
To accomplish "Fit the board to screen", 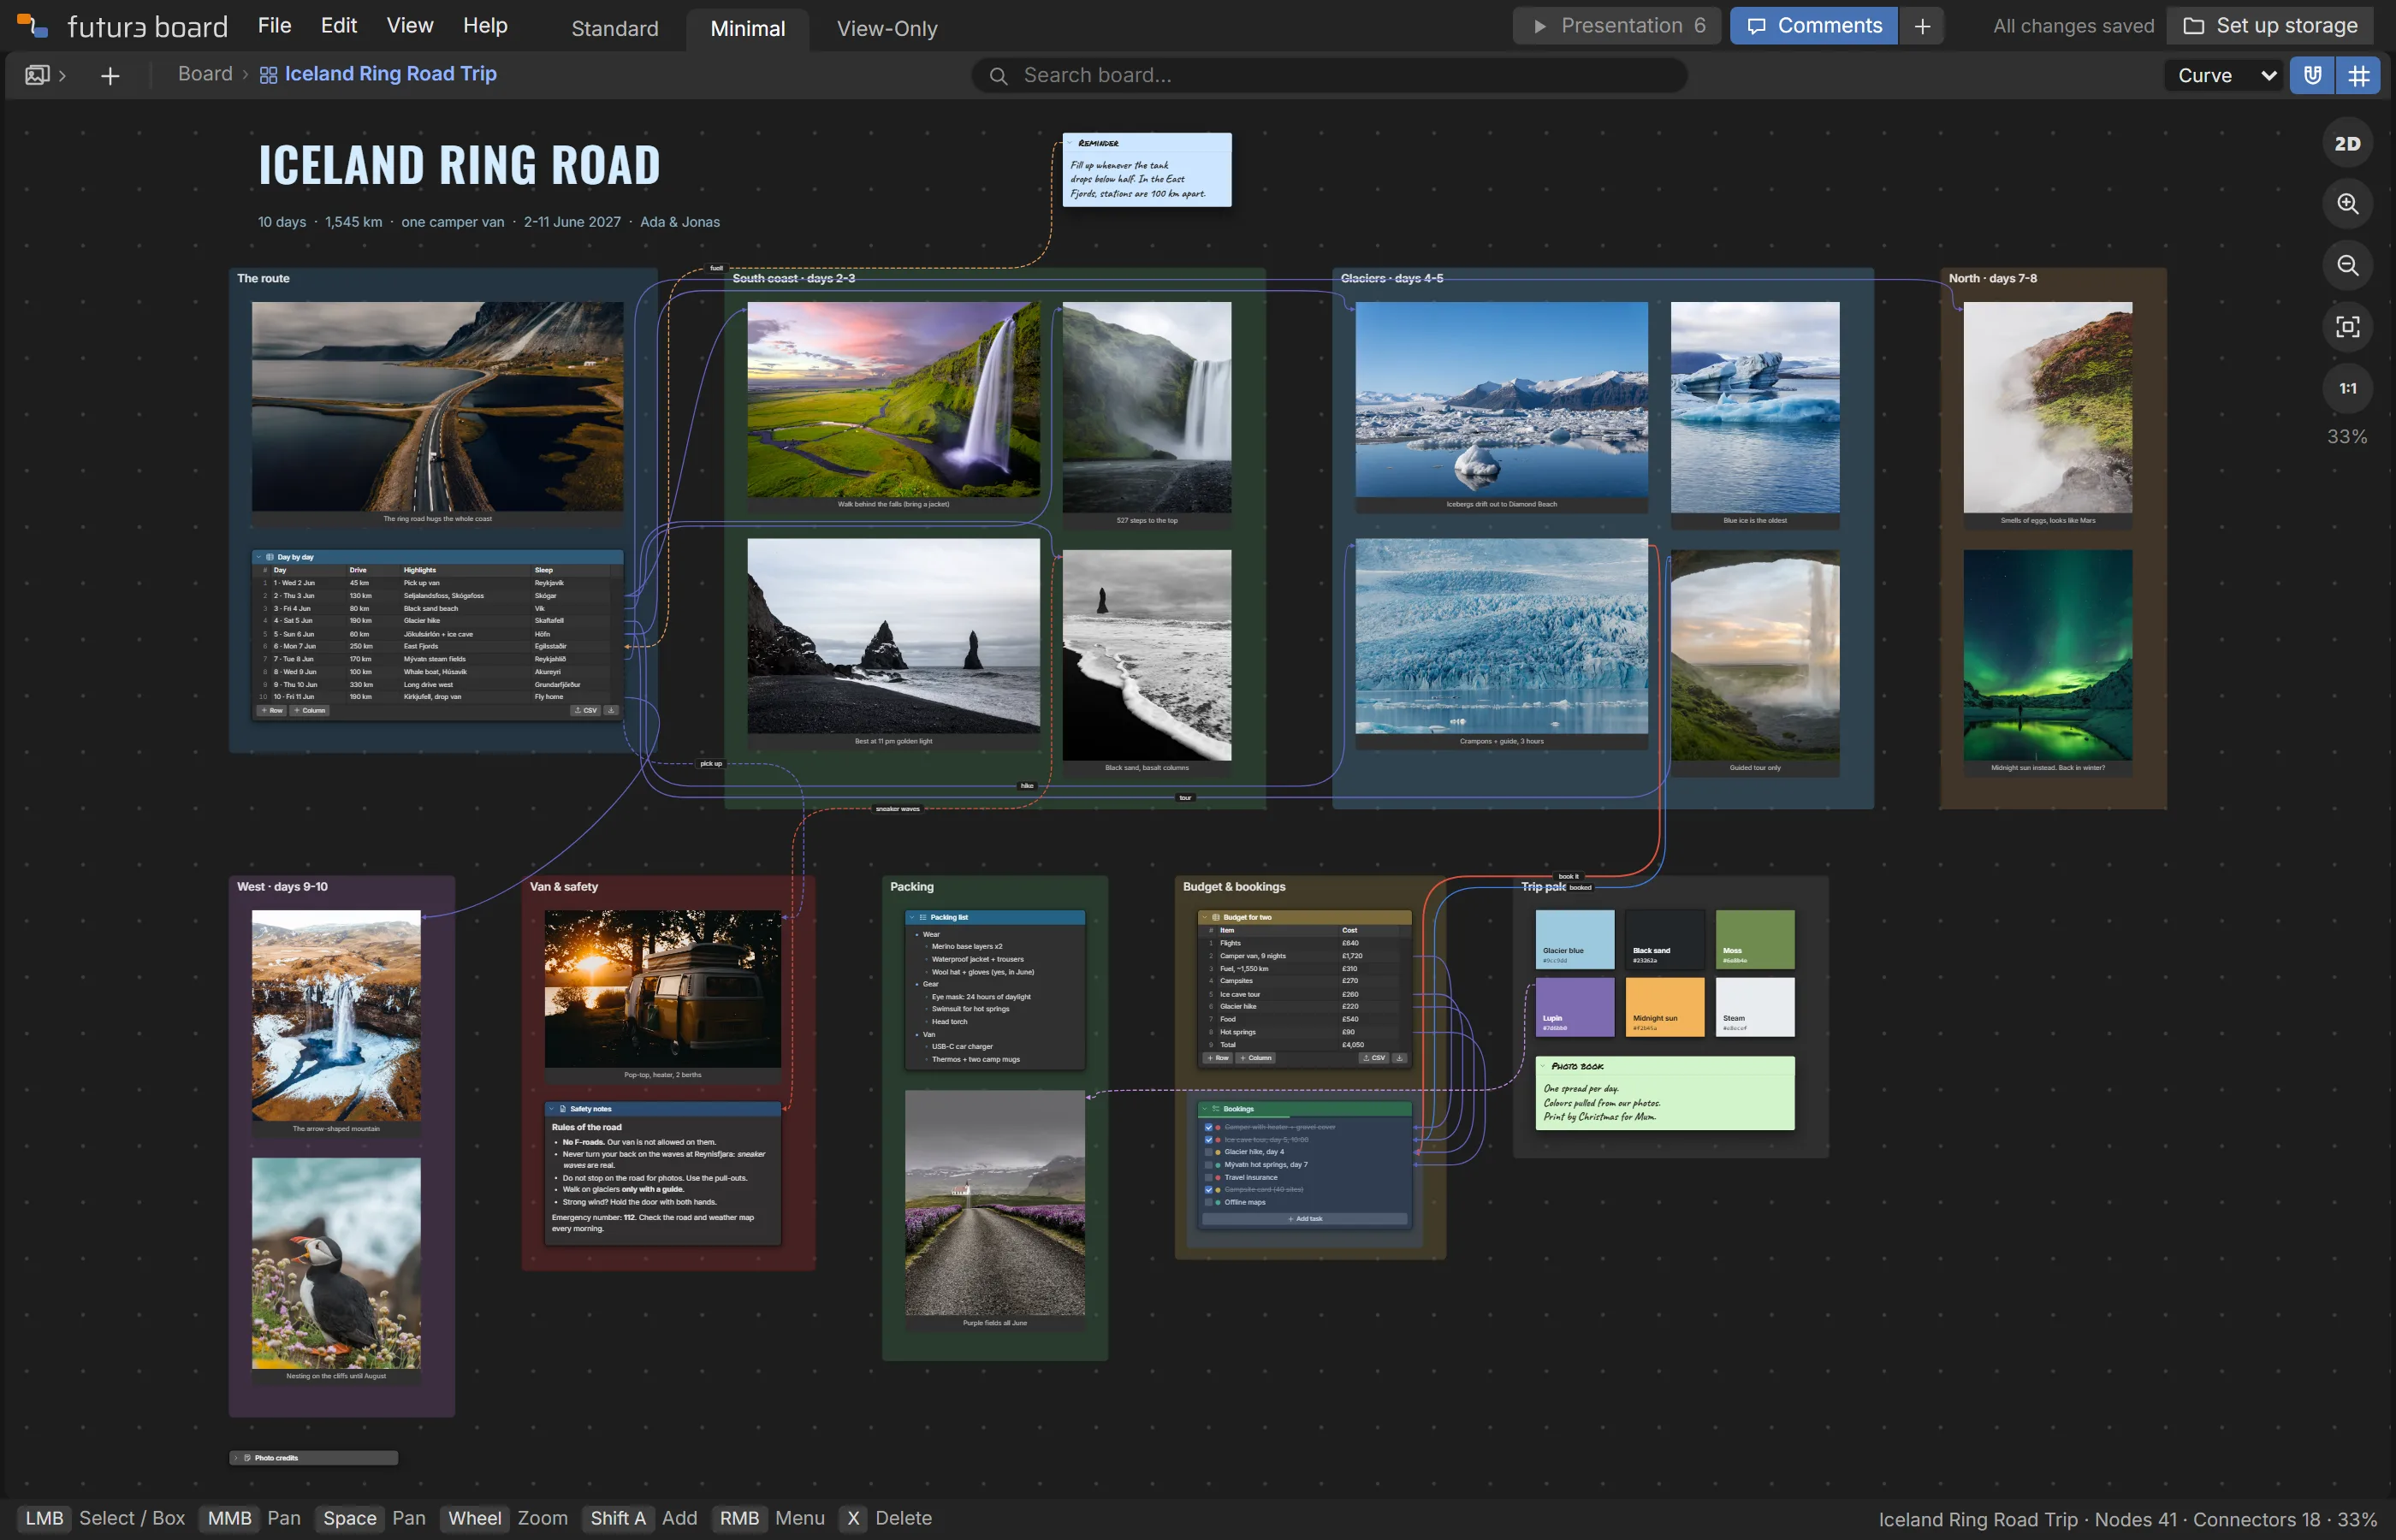I will tap(2347, 327).
